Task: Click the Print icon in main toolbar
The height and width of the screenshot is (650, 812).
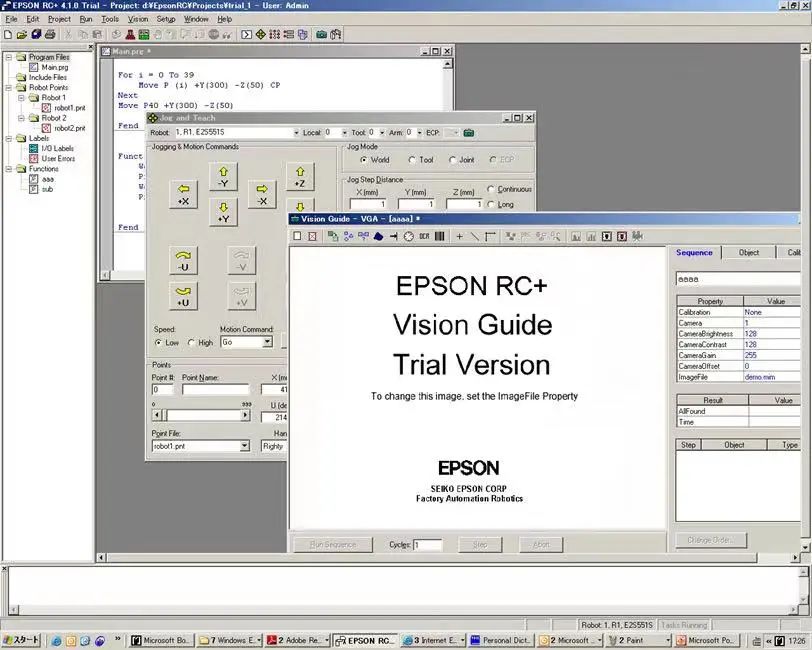Action: pos(50,35)
